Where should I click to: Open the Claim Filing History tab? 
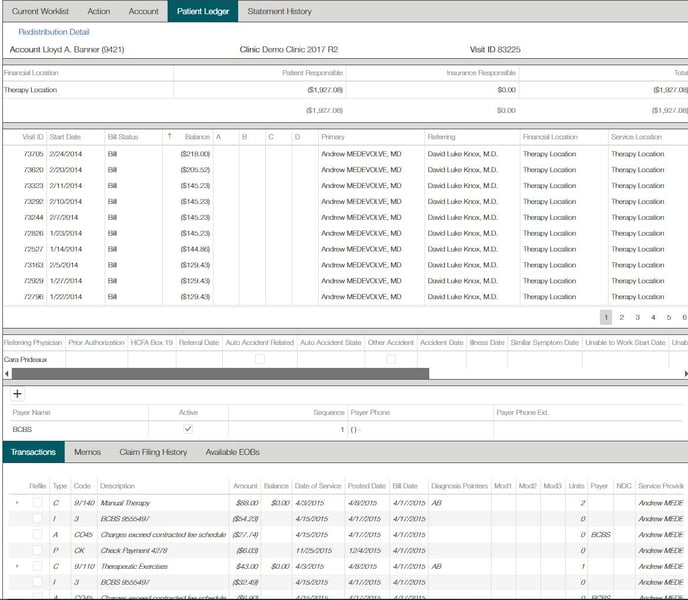pyautogui.click(x=153, y=452)
